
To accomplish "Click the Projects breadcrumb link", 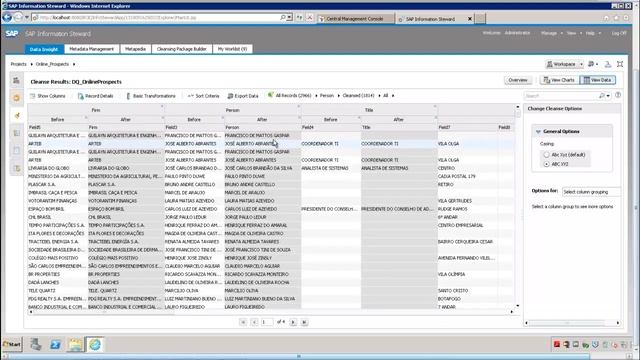I will (18, 64).
